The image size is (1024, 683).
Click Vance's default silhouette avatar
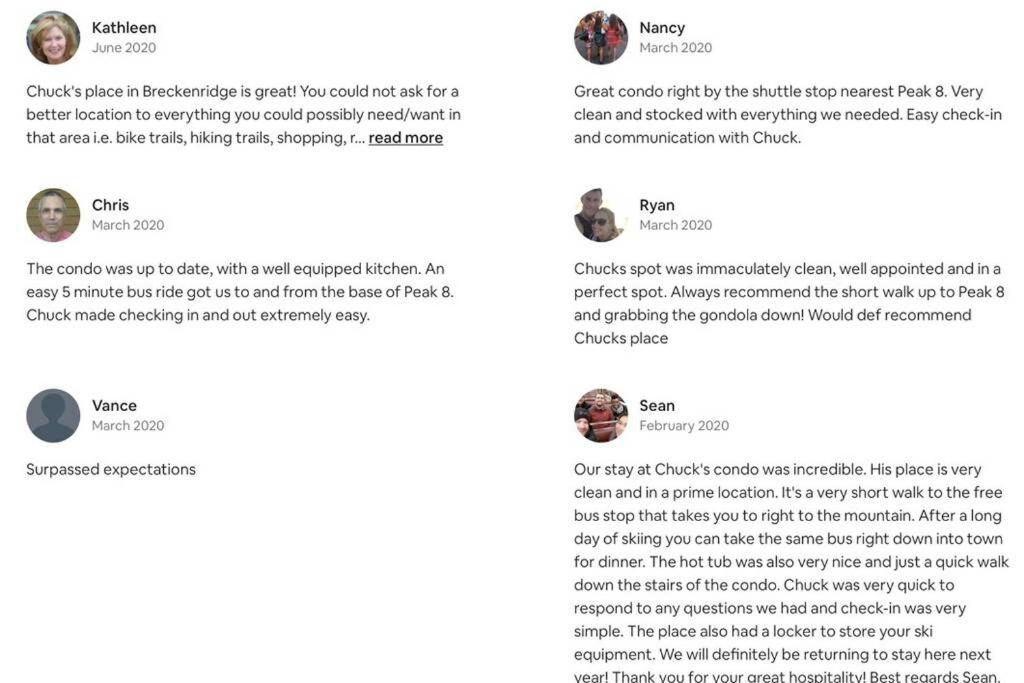click(53, 415)
